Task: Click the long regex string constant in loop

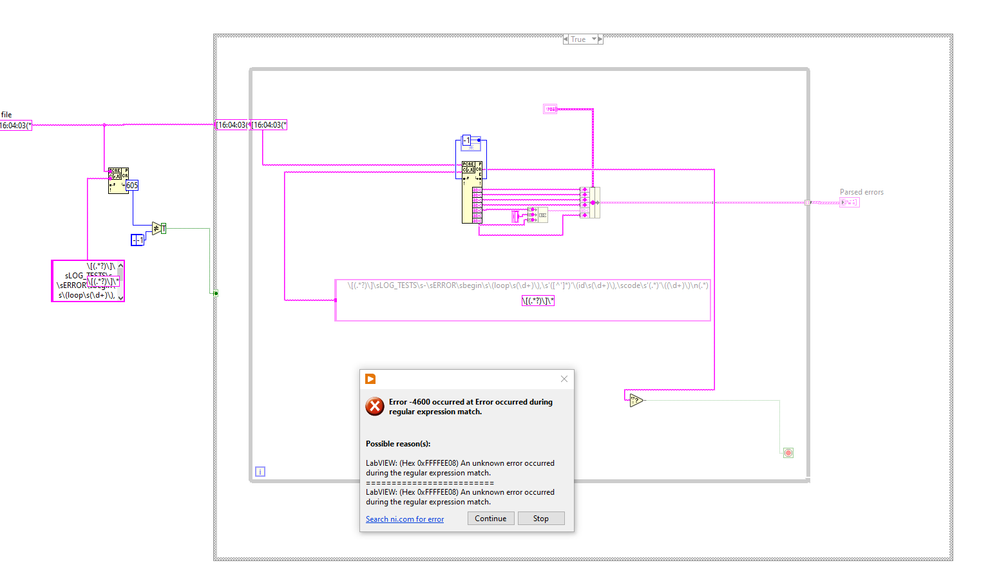Action: pyautogui.click(x=522, y=299)
